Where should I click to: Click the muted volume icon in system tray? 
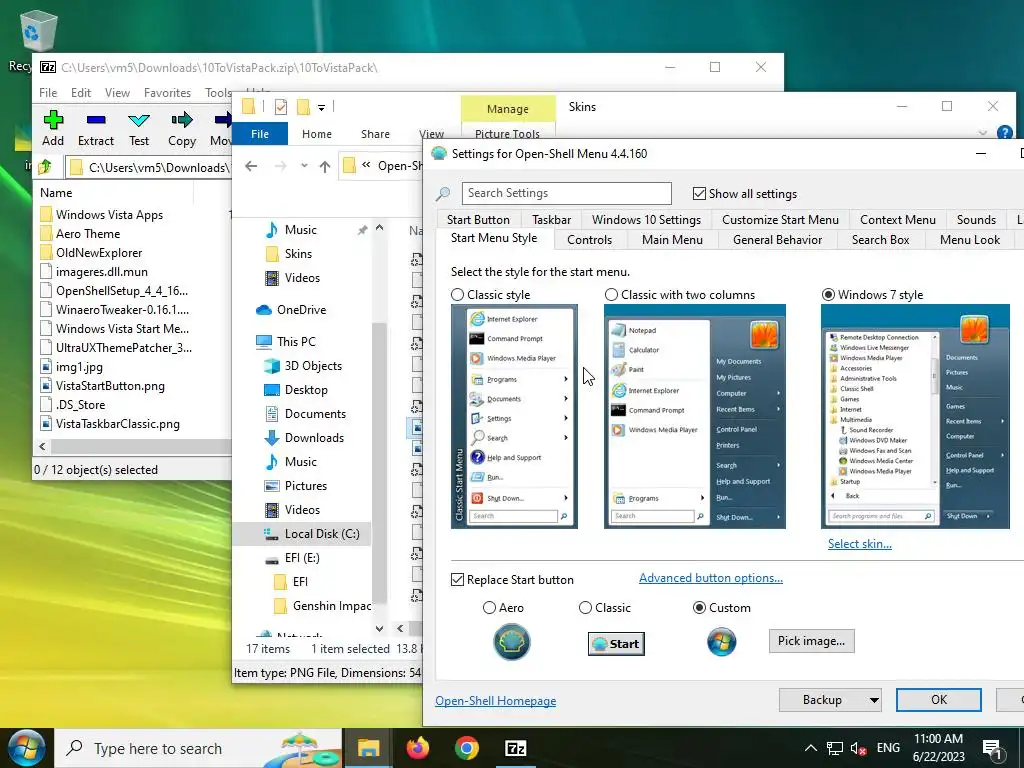859,748
